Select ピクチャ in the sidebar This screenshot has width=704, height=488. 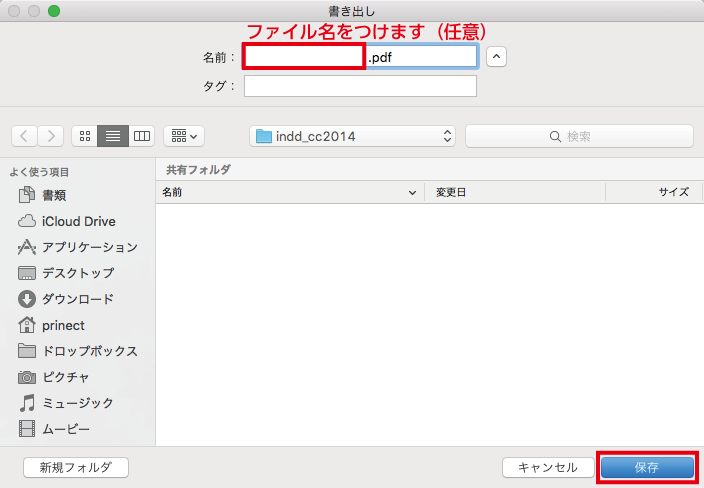coord(54,377)
